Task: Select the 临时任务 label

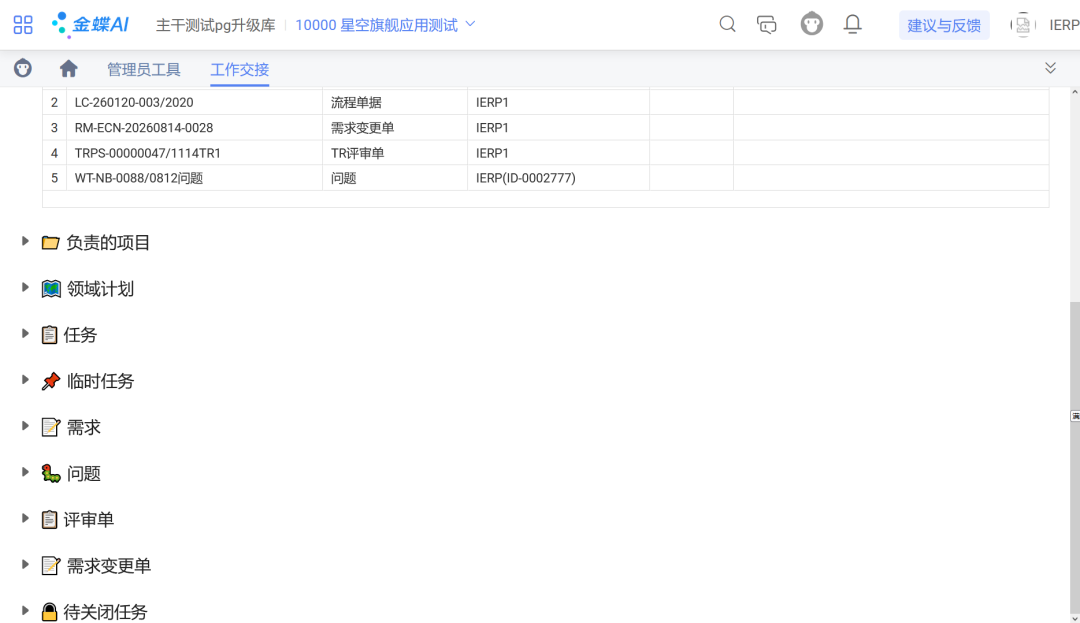Action: [100, 381]
